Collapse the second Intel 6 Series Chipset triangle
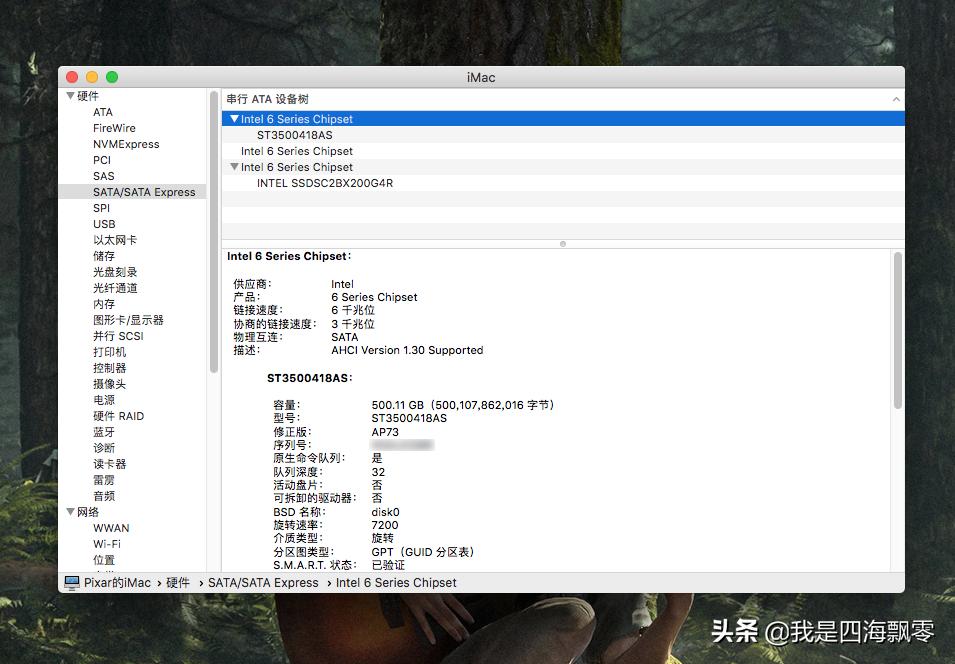The image size is (955, 664). click(234, 166)
